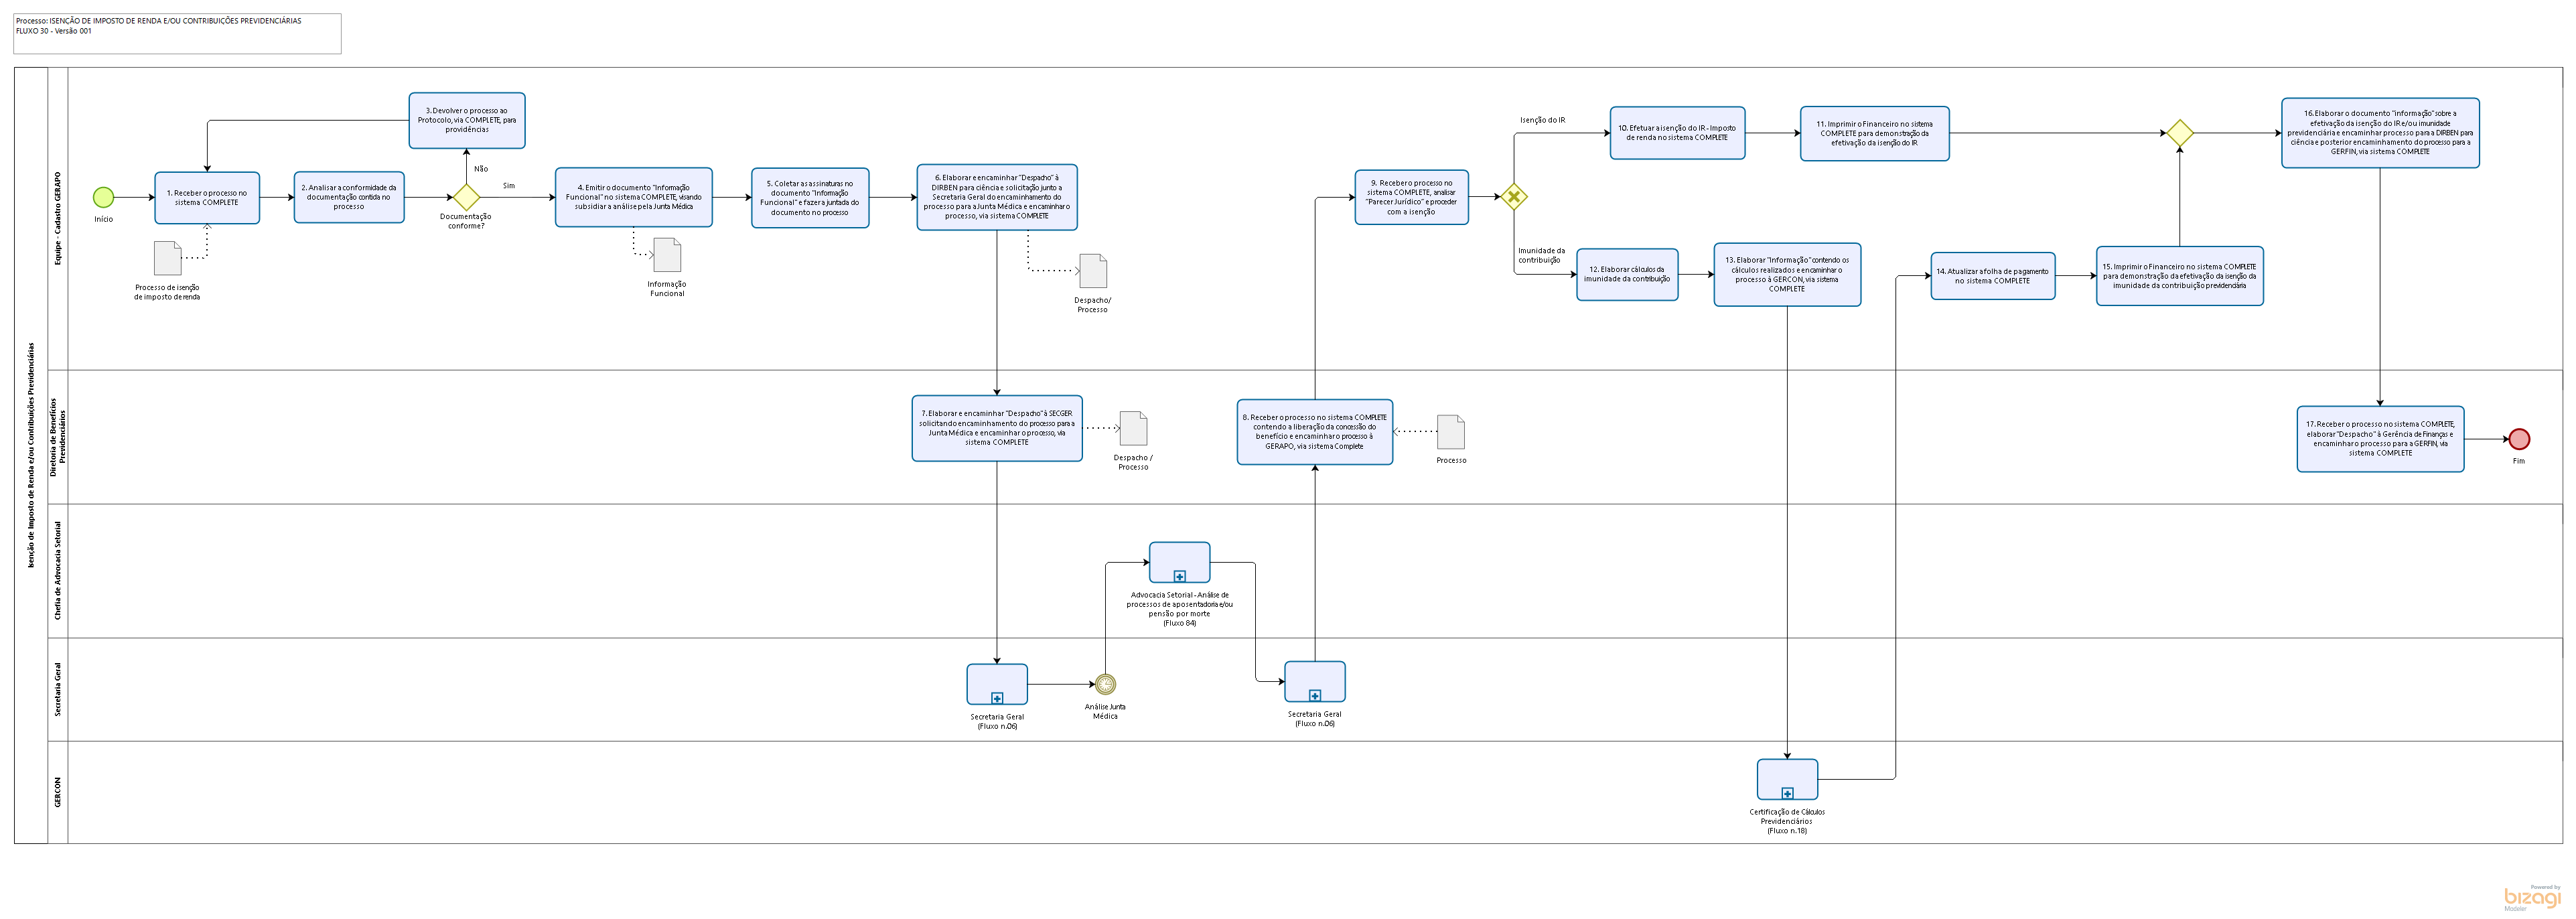The image size is (2576, 919).
Task: Expand the Certificação de Cálculos Previdenciários subprocess
Action: coord(1787,793)
